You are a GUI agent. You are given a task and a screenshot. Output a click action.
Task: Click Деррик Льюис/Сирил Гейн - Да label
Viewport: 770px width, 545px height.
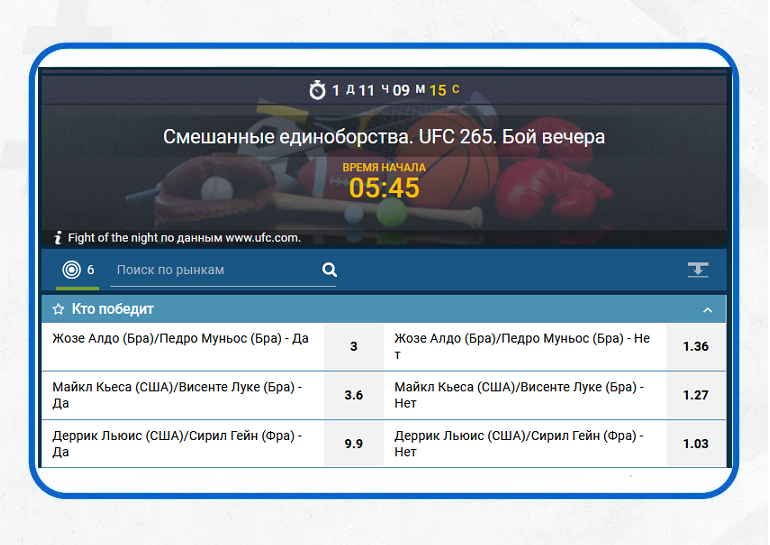(x=177, y=443)
